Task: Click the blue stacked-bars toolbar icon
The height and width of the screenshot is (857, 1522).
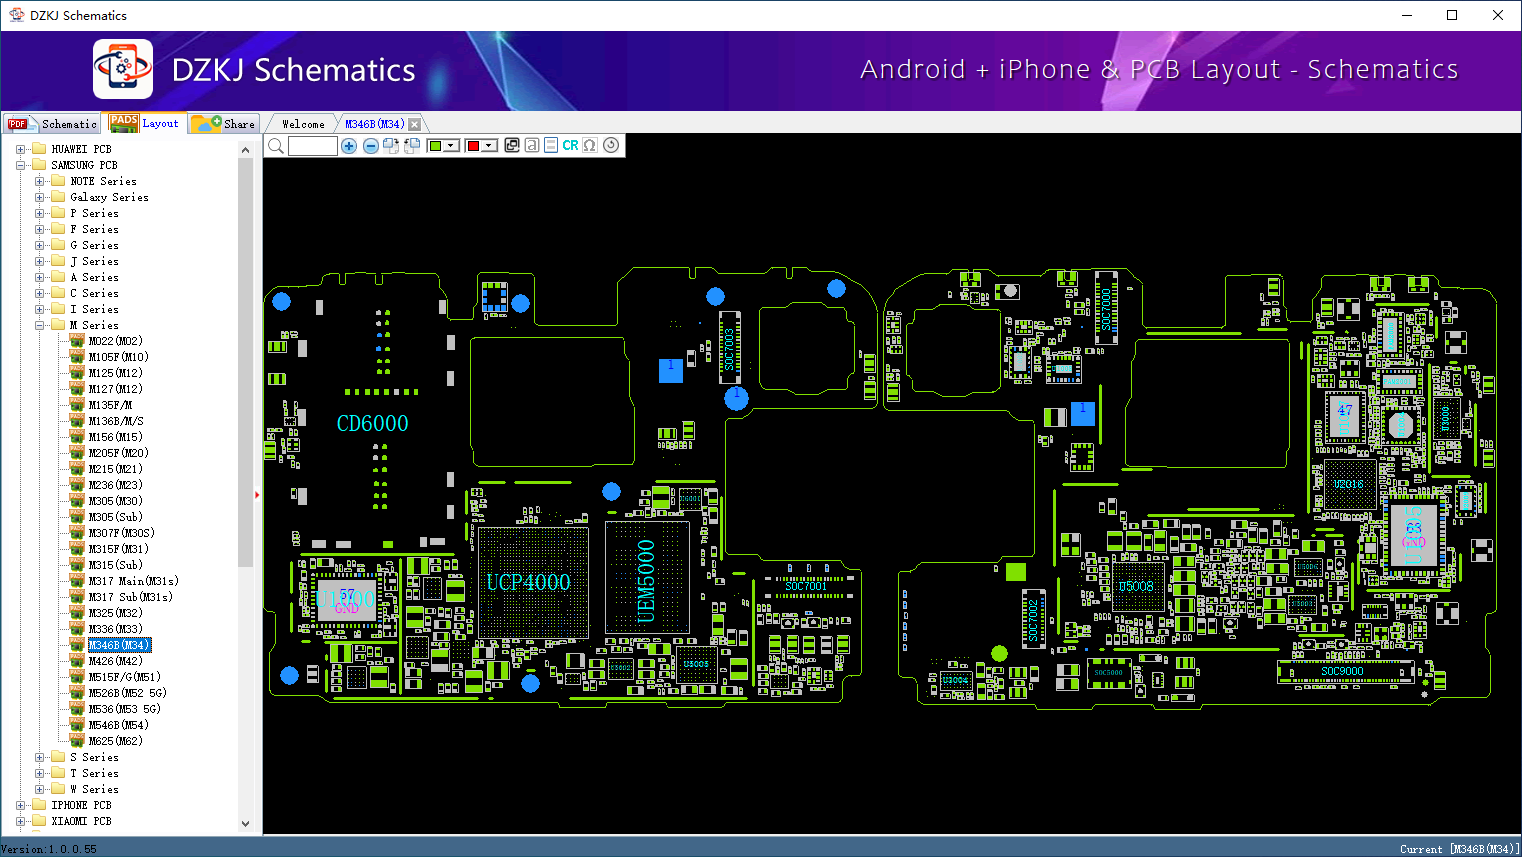Action: [x=551, y=146]
